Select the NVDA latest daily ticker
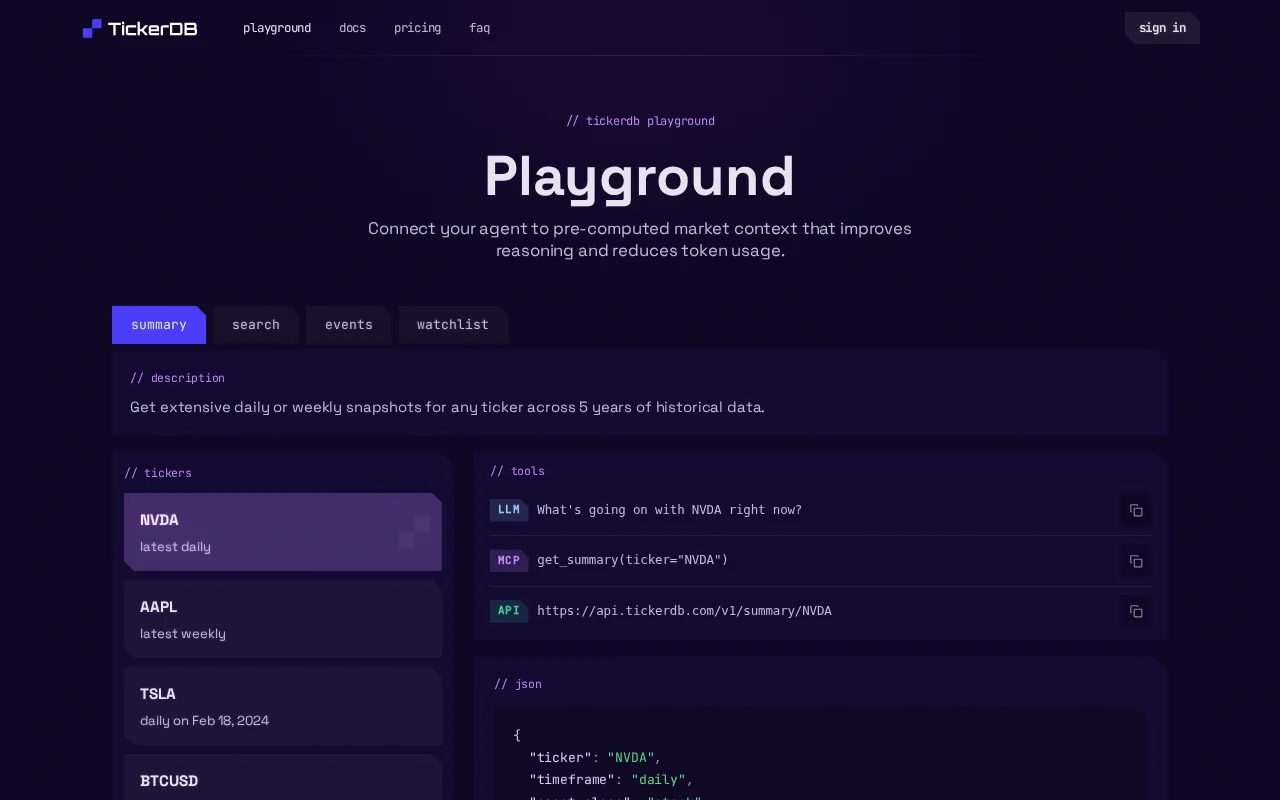1280x800 pixels. click(x=283, y=532)
